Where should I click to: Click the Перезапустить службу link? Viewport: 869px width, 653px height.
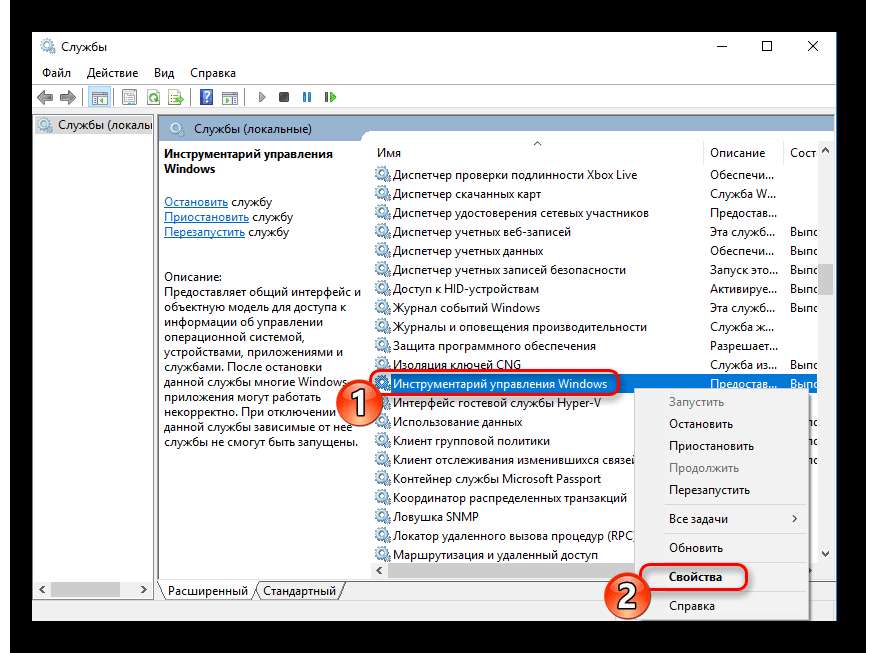click(x=204, y=232)
